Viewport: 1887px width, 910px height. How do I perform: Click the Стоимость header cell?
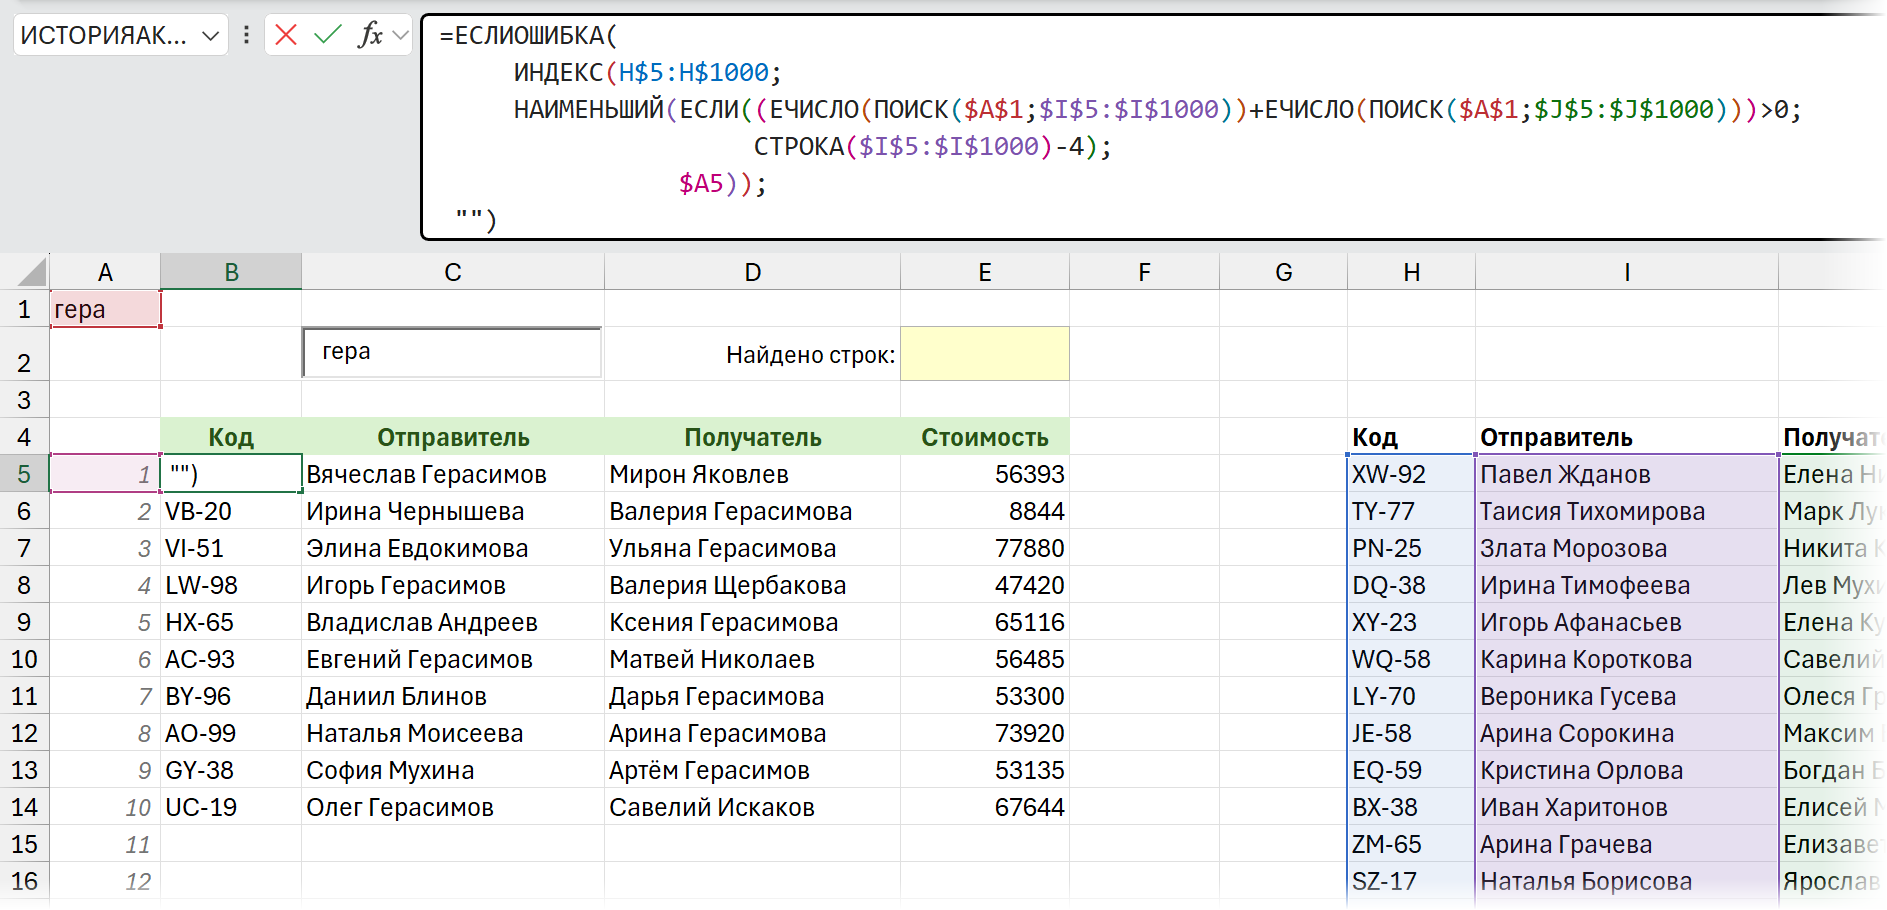coord(985,437)
